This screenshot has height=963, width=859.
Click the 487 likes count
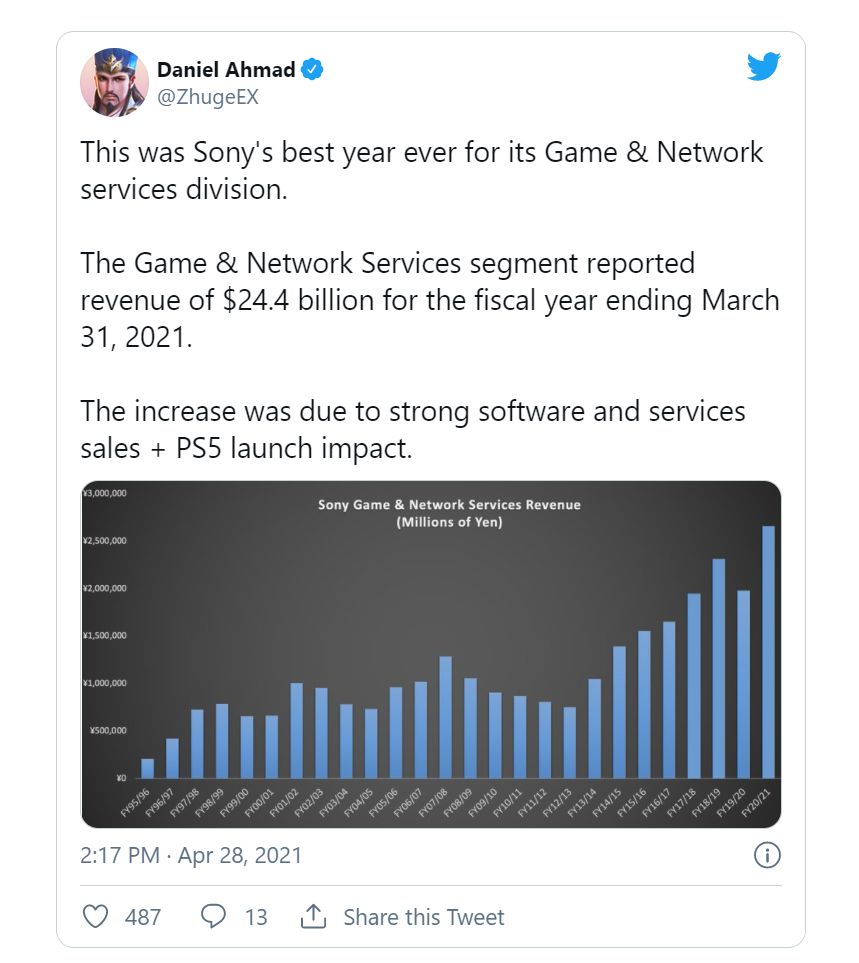142,917
